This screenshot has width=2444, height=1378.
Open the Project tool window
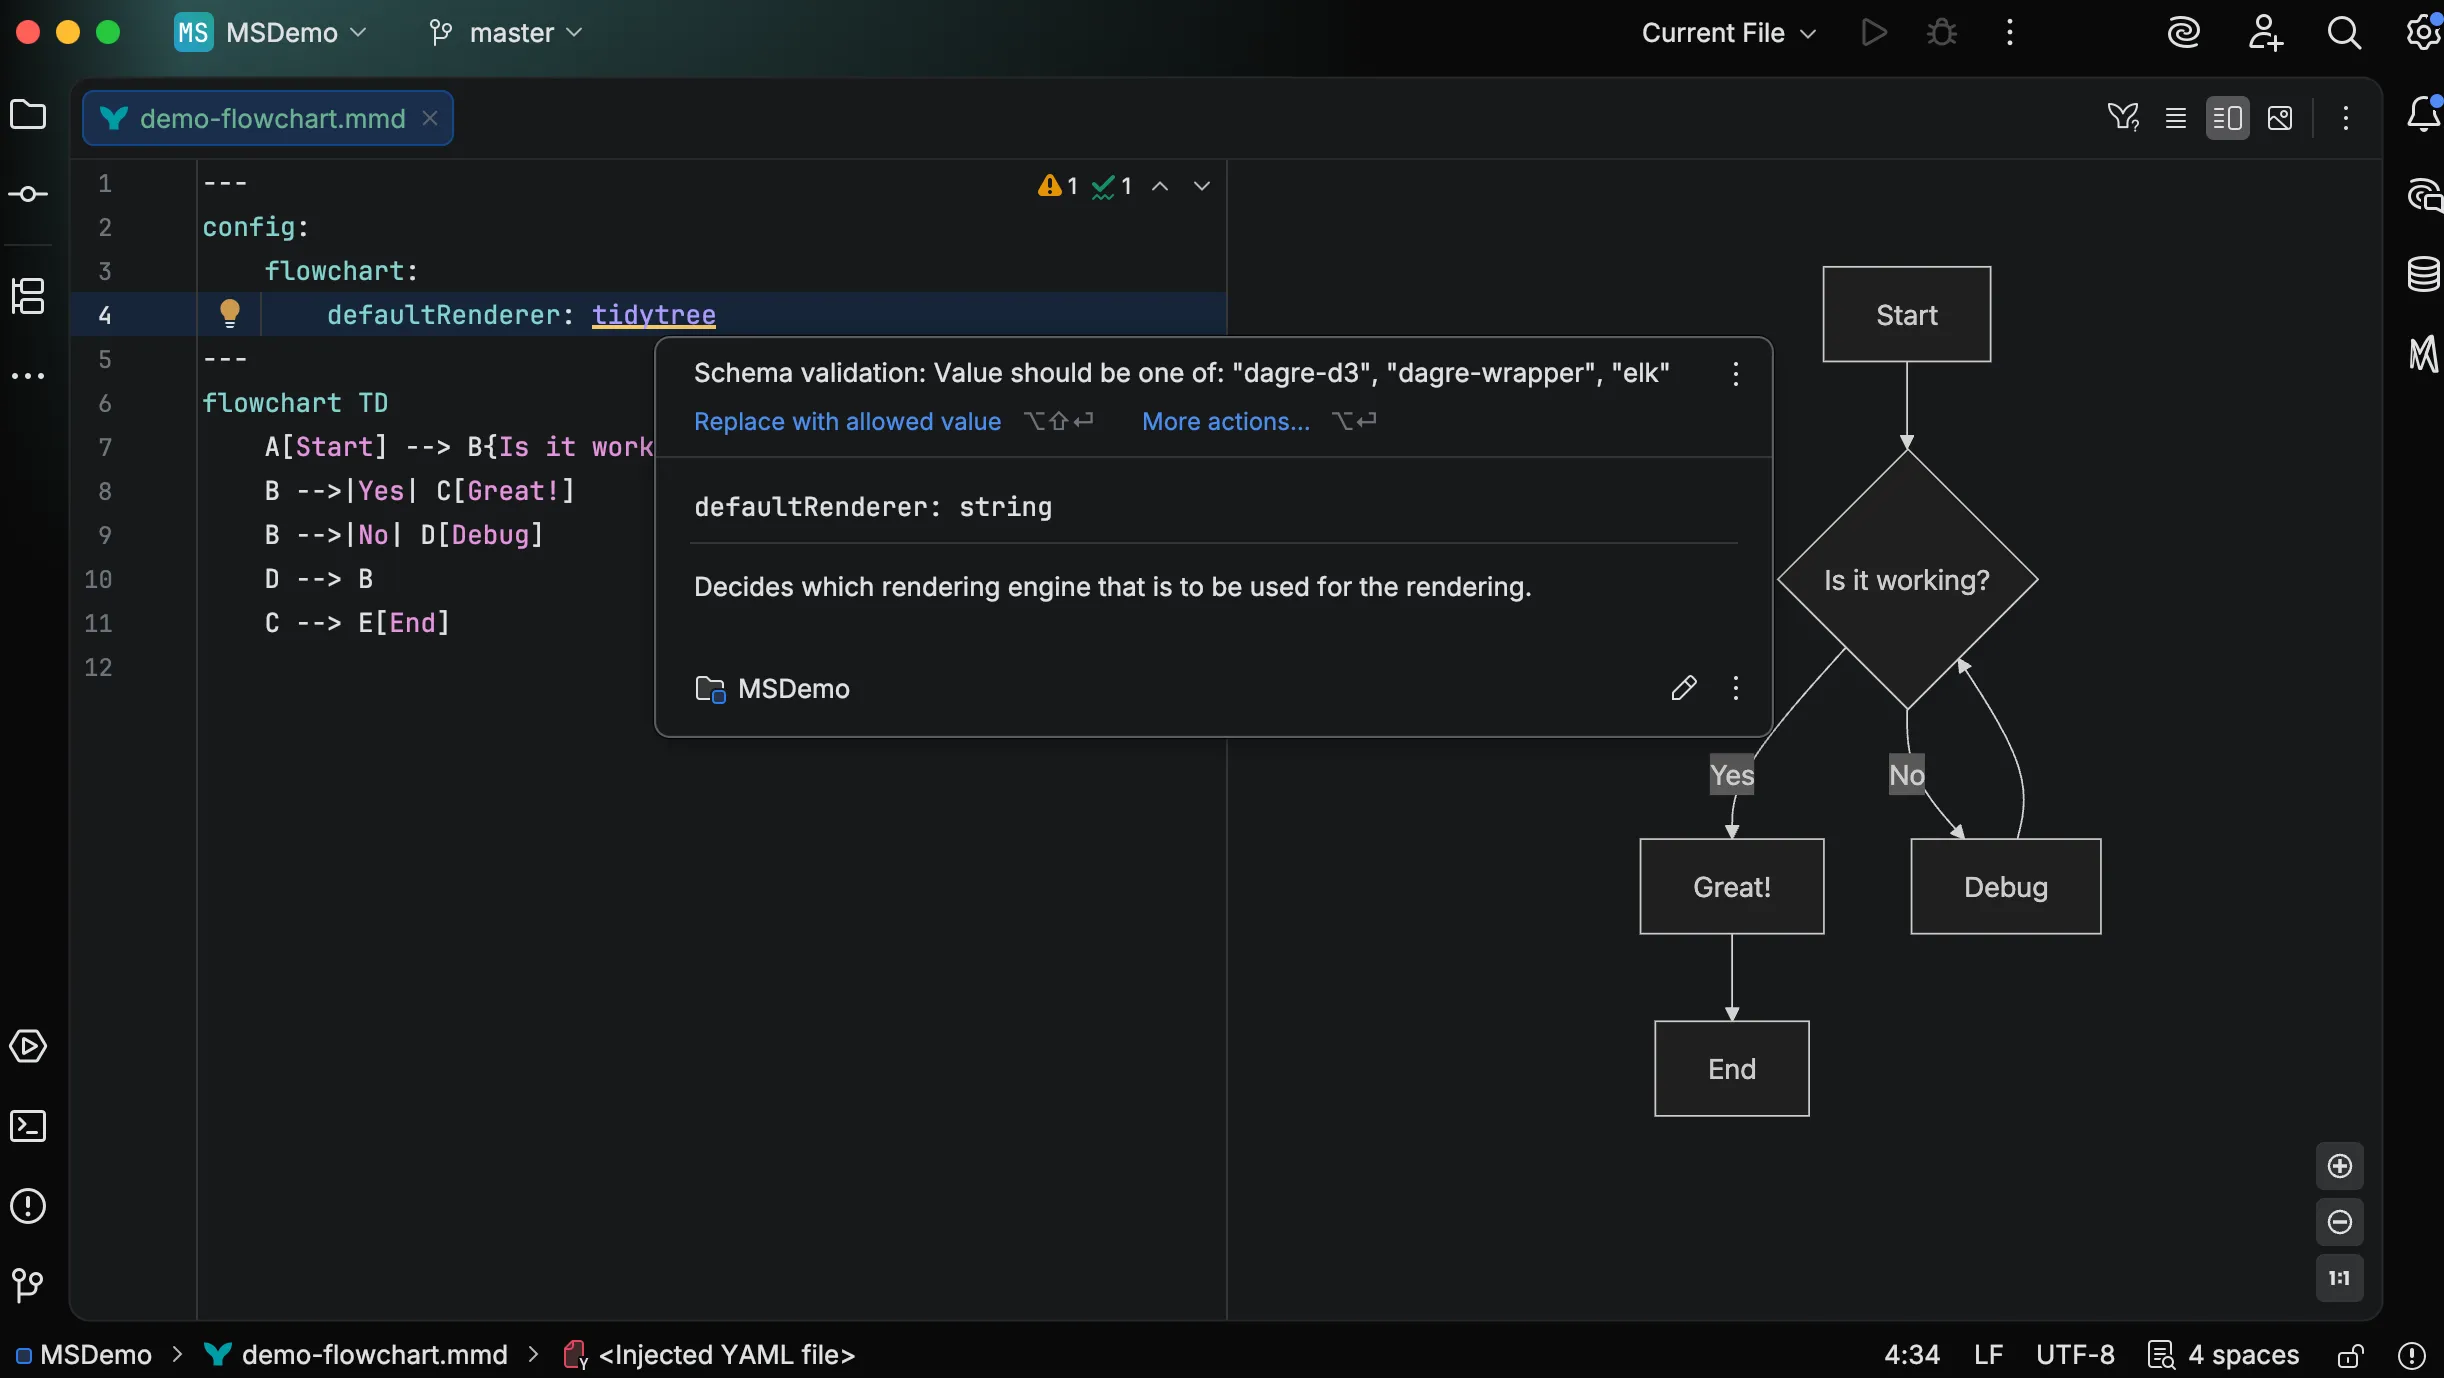(x=29, y=115)
